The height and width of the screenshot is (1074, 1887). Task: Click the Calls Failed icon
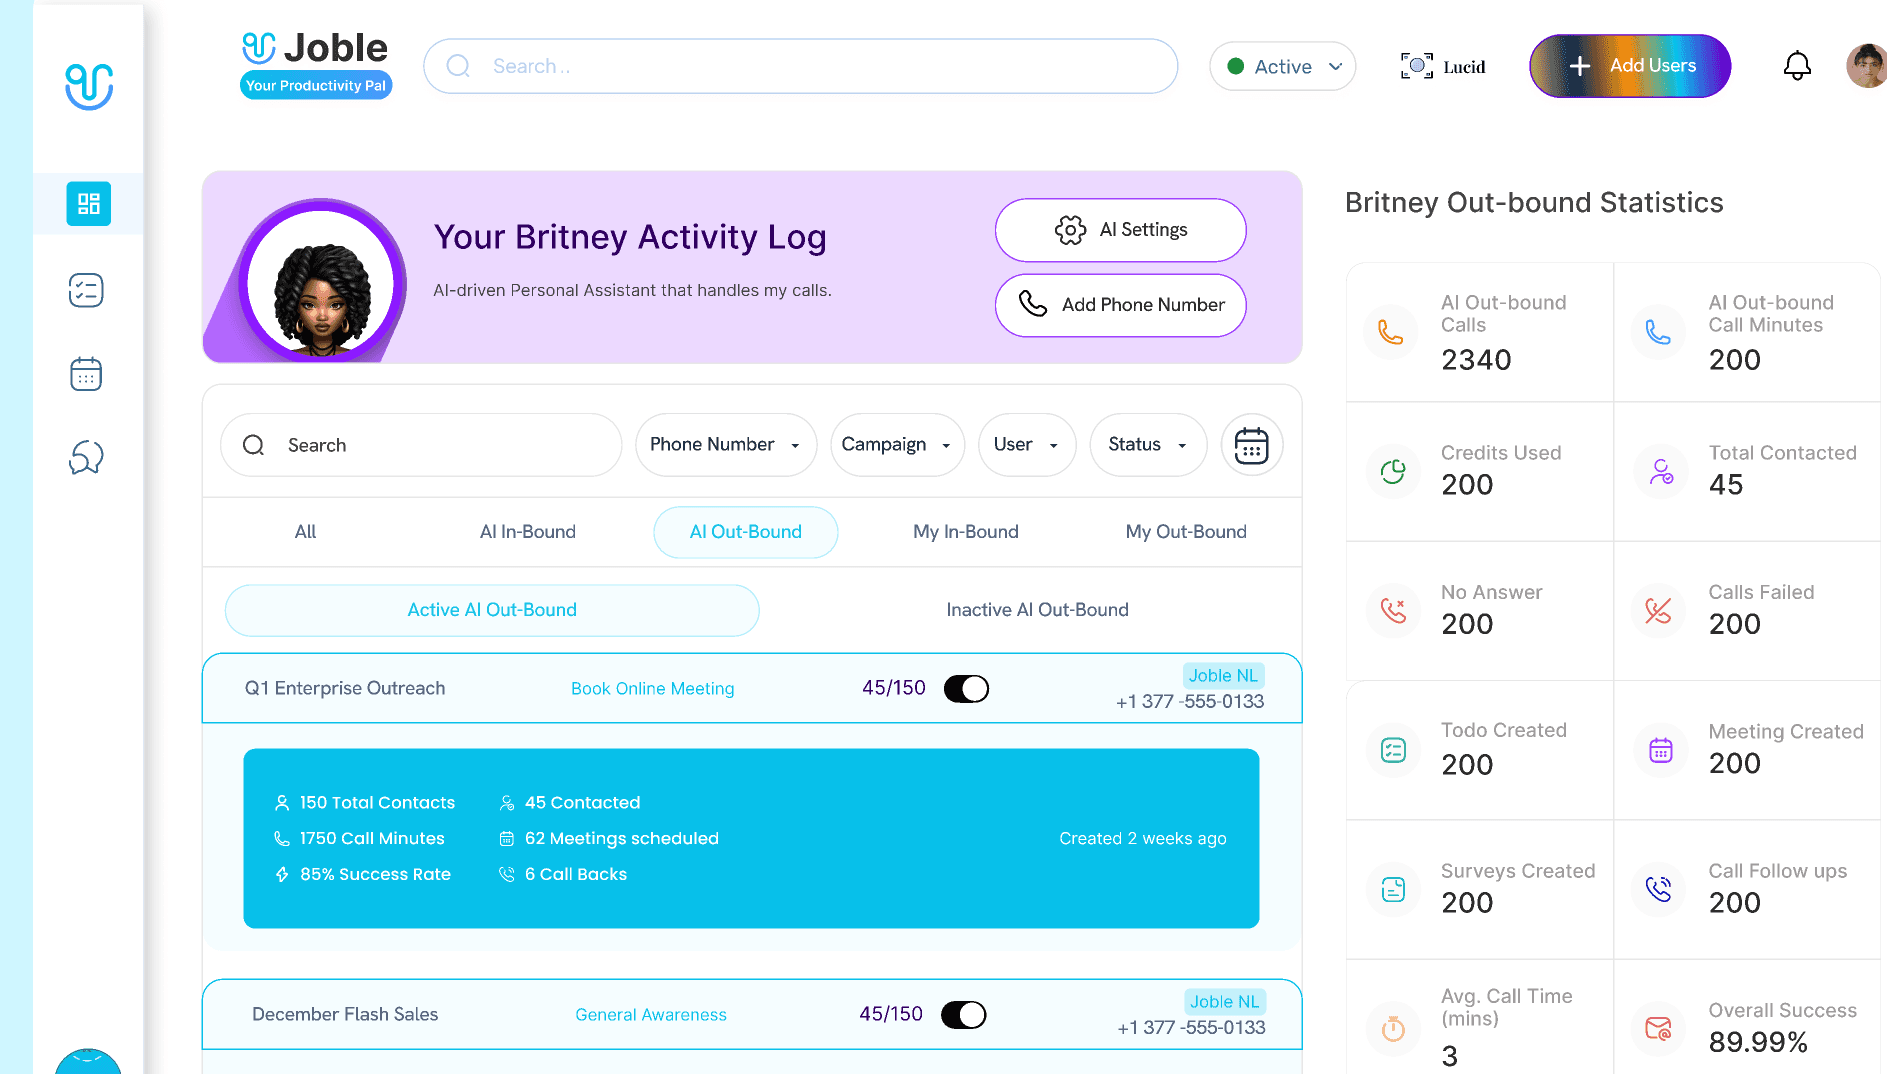1658,610
